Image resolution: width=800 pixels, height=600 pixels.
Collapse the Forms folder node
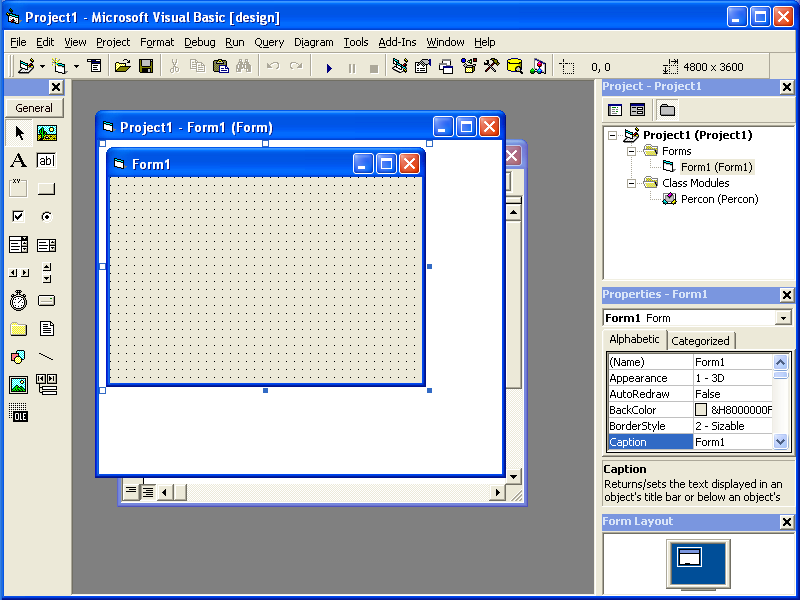tap(631, 151)
